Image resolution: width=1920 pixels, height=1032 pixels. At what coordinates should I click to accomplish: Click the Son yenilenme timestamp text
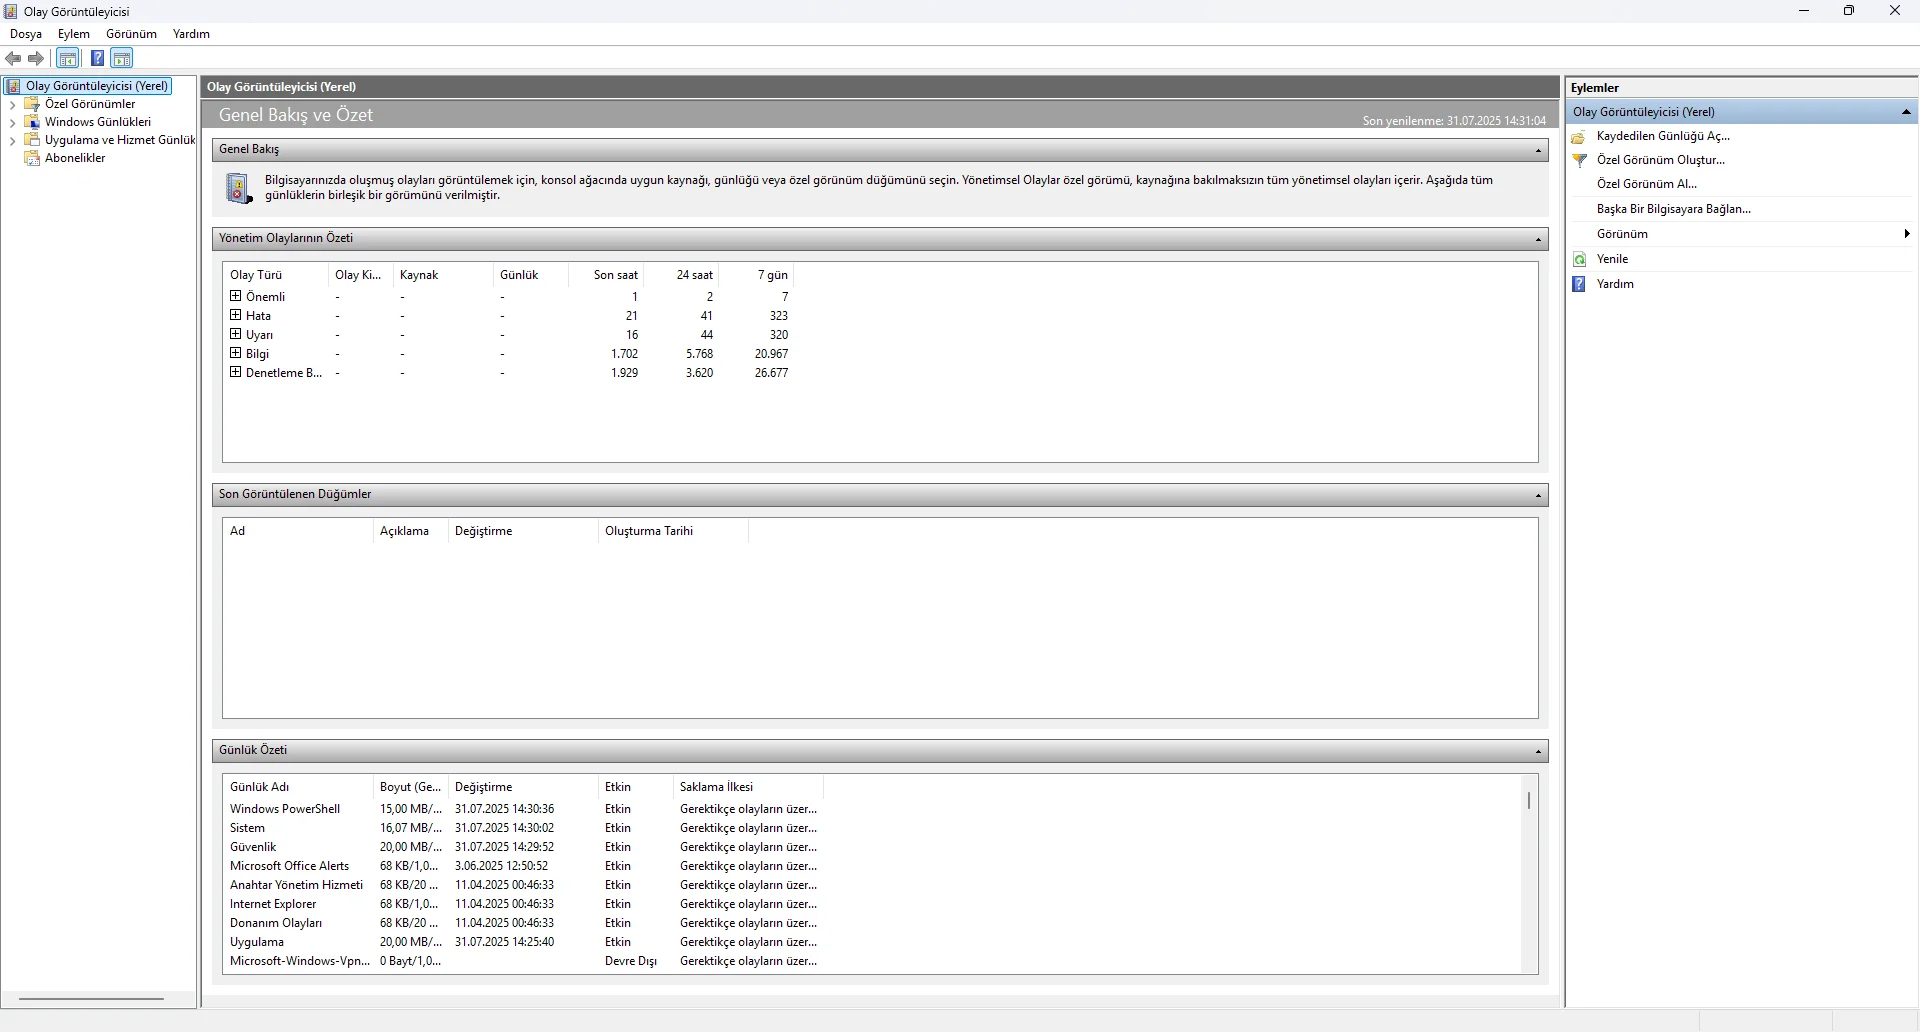click(1454, 121)
